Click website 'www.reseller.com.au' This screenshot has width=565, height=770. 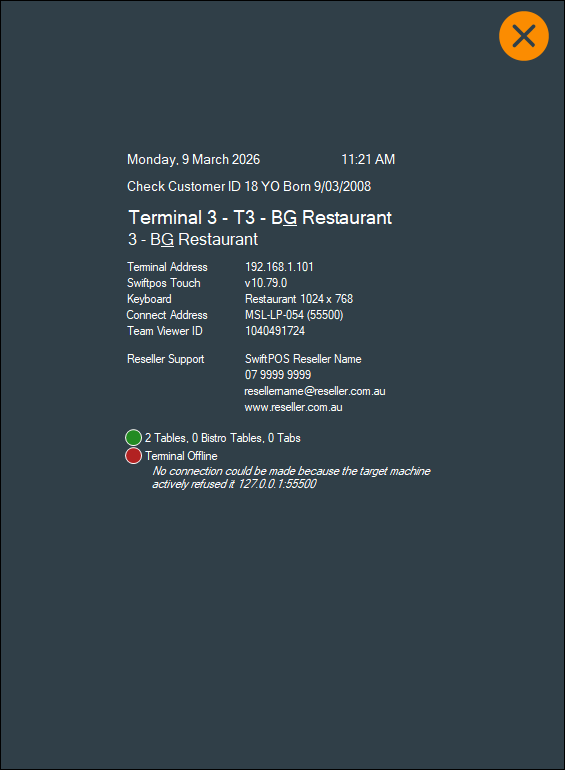pos(294,407)
